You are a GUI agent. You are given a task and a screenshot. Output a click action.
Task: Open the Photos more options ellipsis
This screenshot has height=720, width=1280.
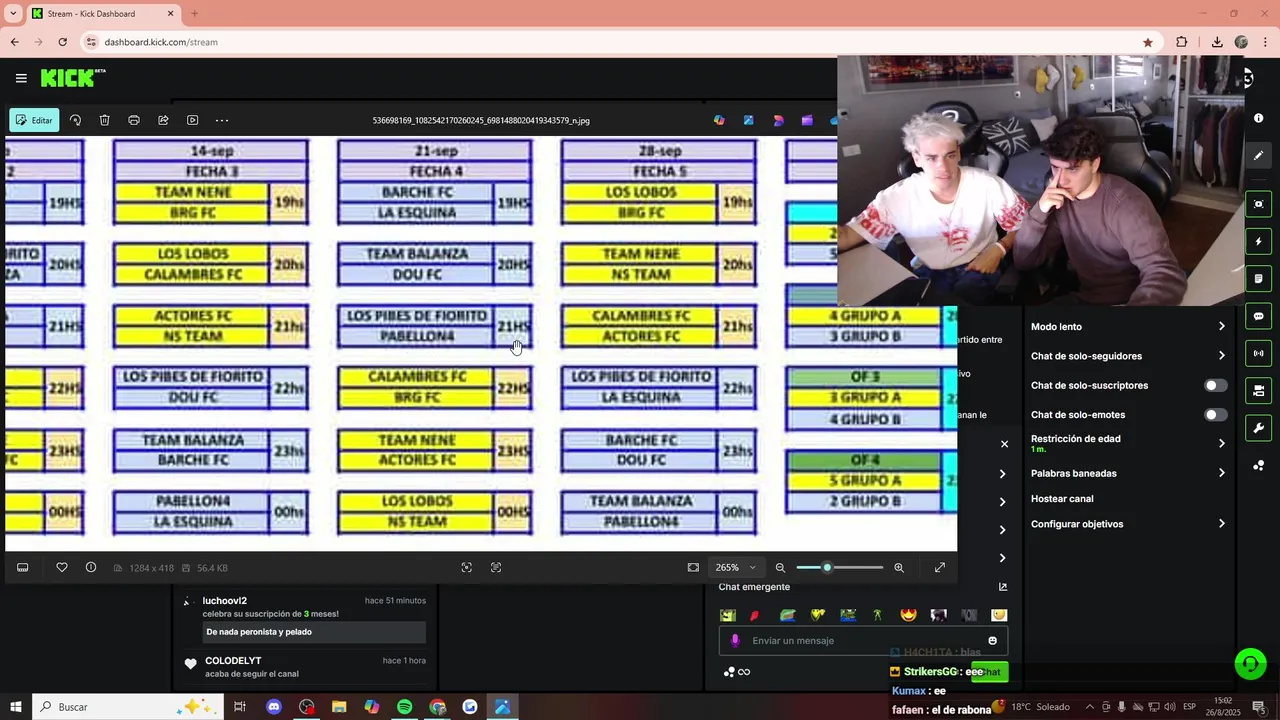222,120
